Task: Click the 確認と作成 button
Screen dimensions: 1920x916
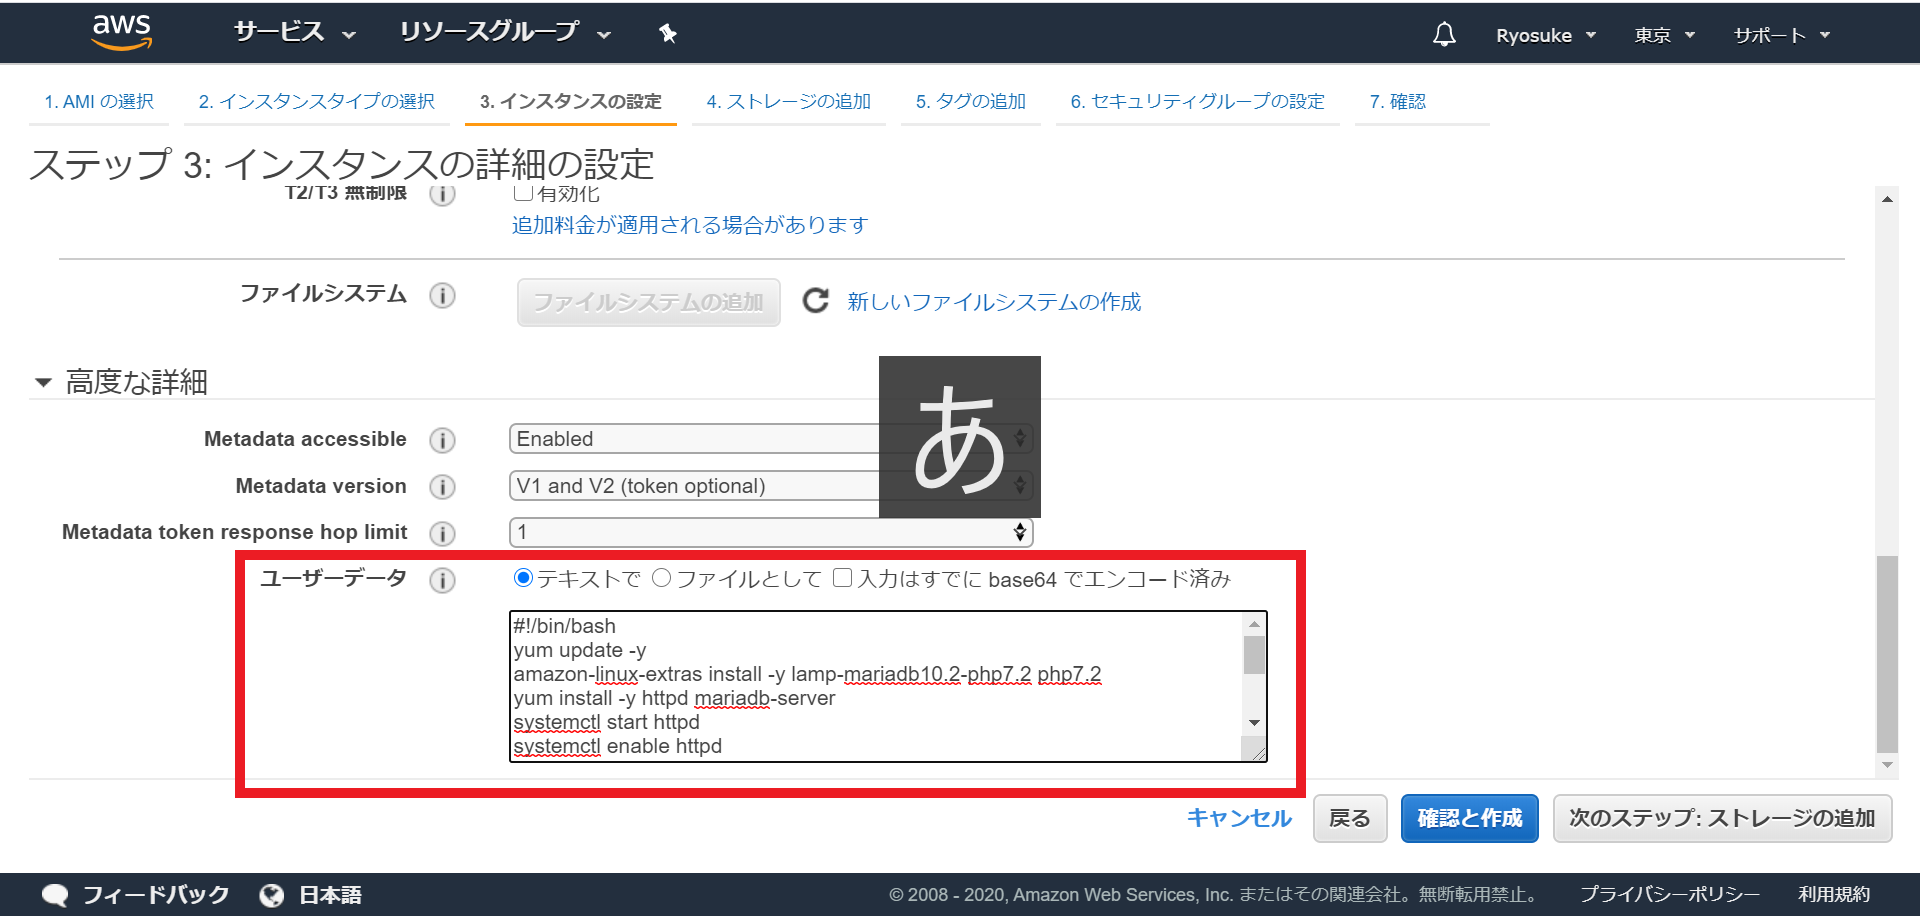Action: point(1470,818)
